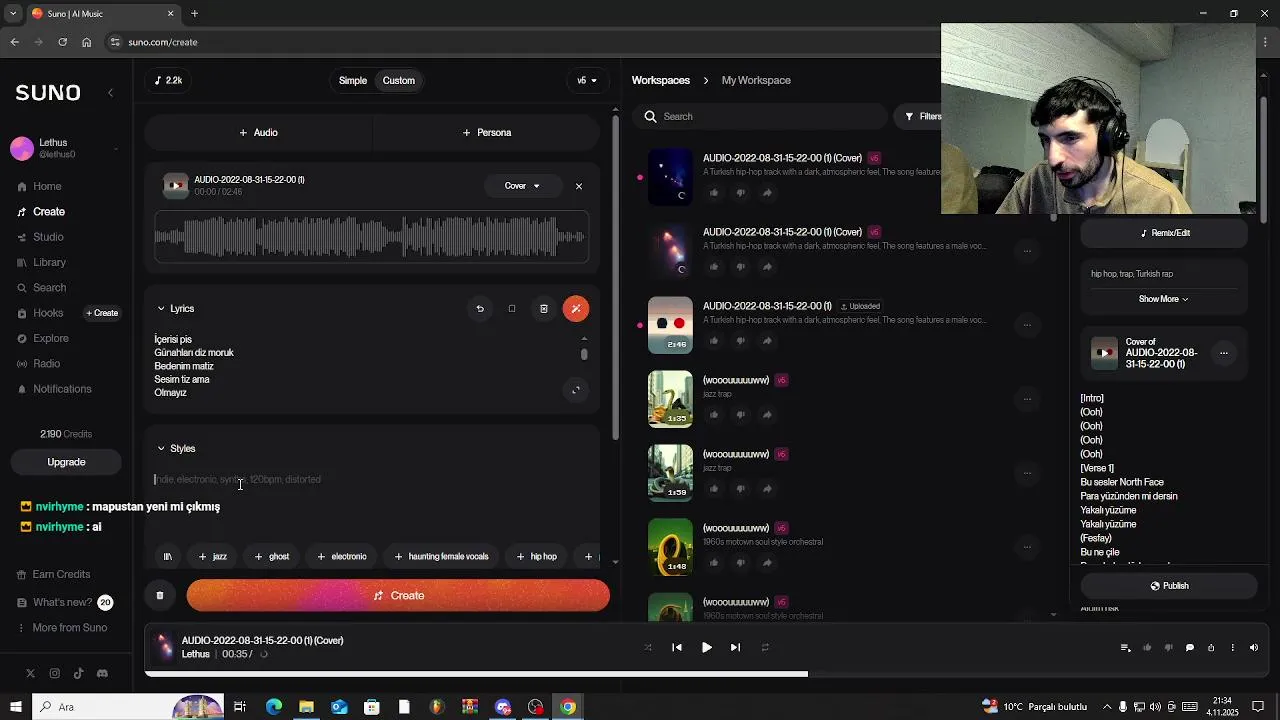The width and height of the screenshot is (1280, 720).
Task: Remove the uploaded audio clip with the X
Action: pyautogui.click(x=578, y=186)
